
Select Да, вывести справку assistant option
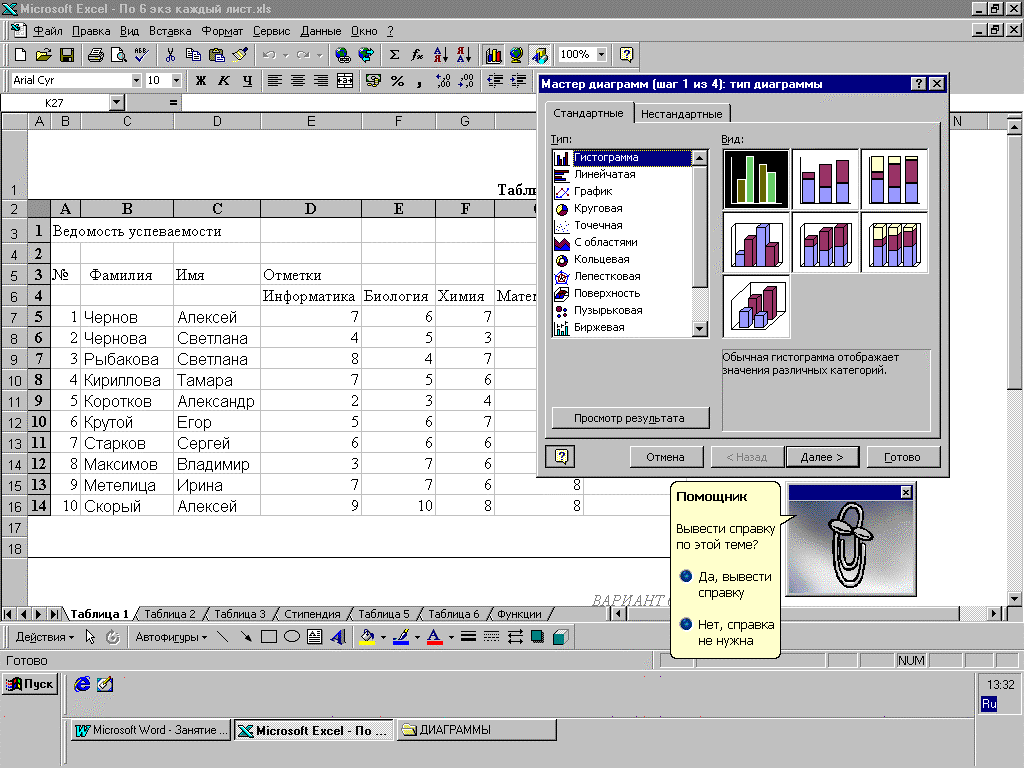tap(726, 584)
